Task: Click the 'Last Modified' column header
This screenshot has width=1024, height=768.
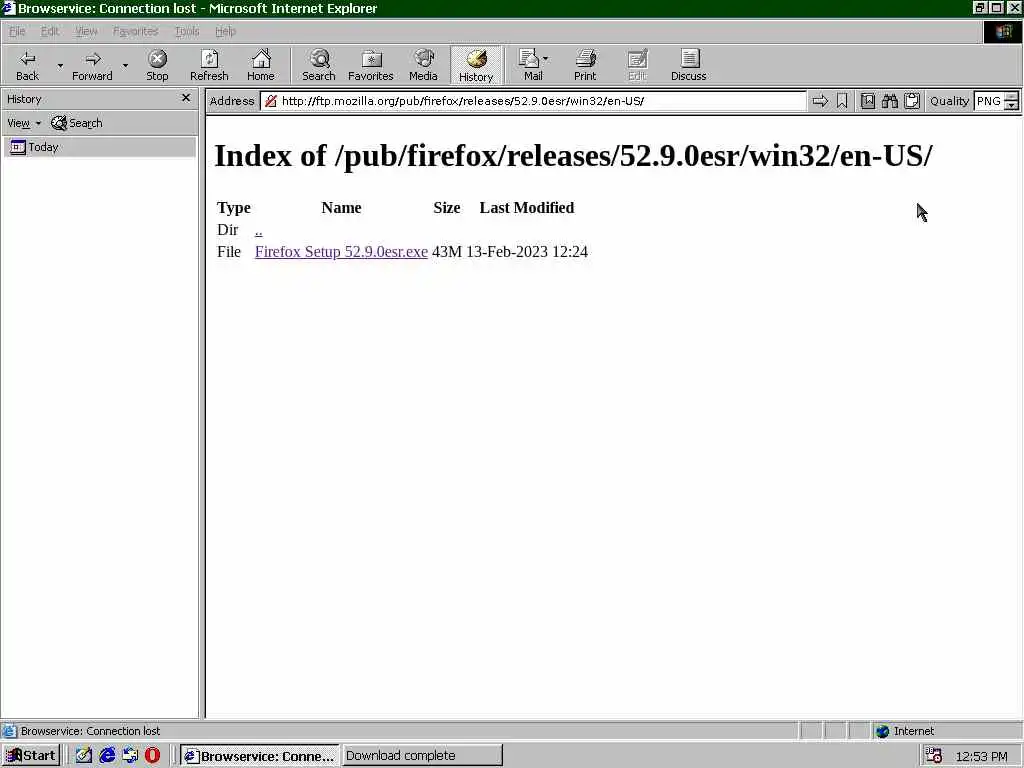Action: point(526,208)
